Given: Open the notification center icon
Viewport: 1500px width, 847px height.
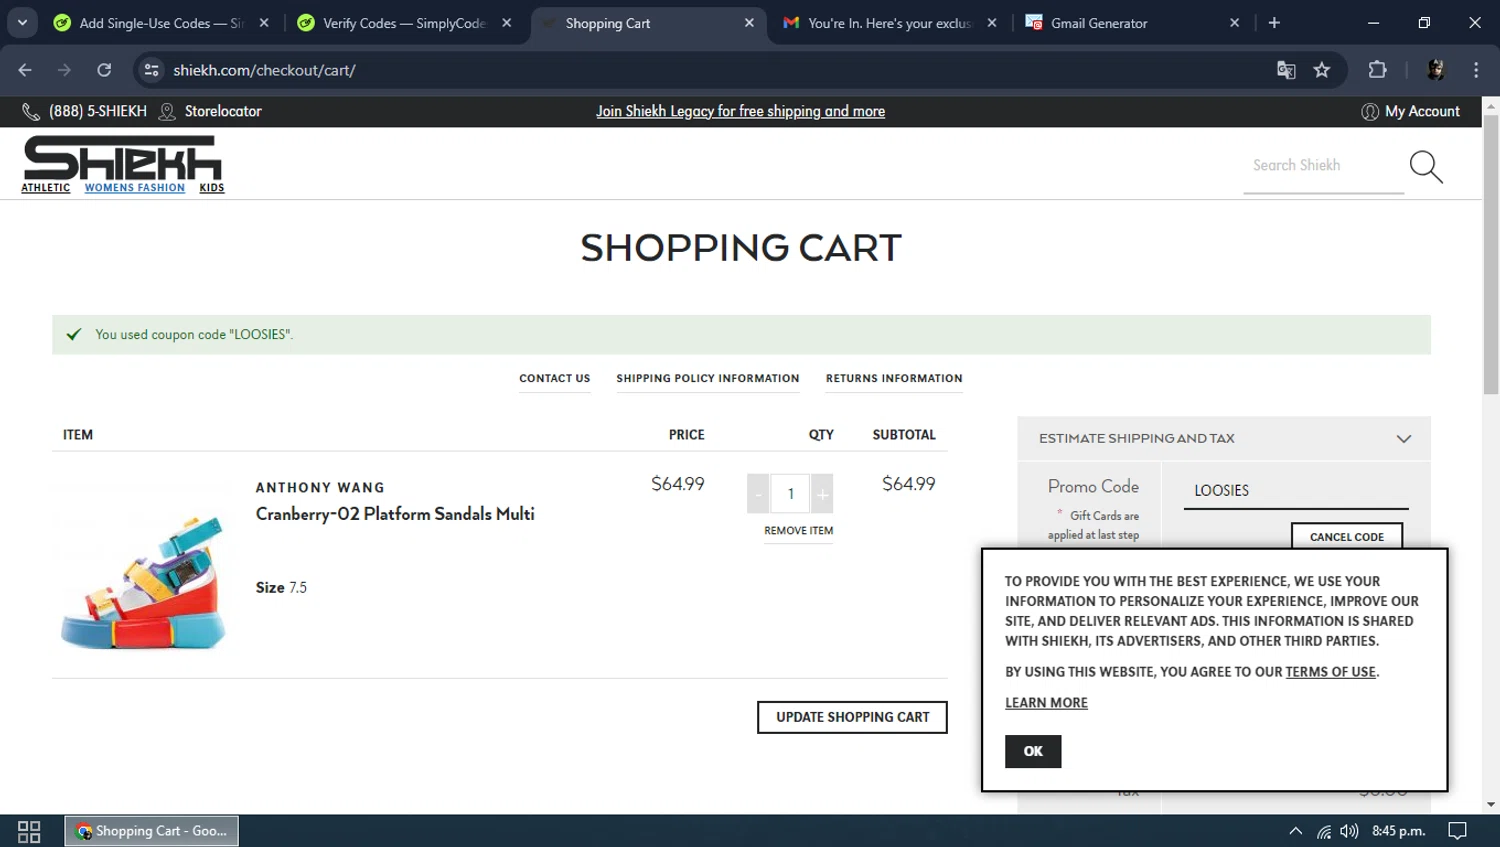Looking at the screenshot, I should tap(1458, 831).
